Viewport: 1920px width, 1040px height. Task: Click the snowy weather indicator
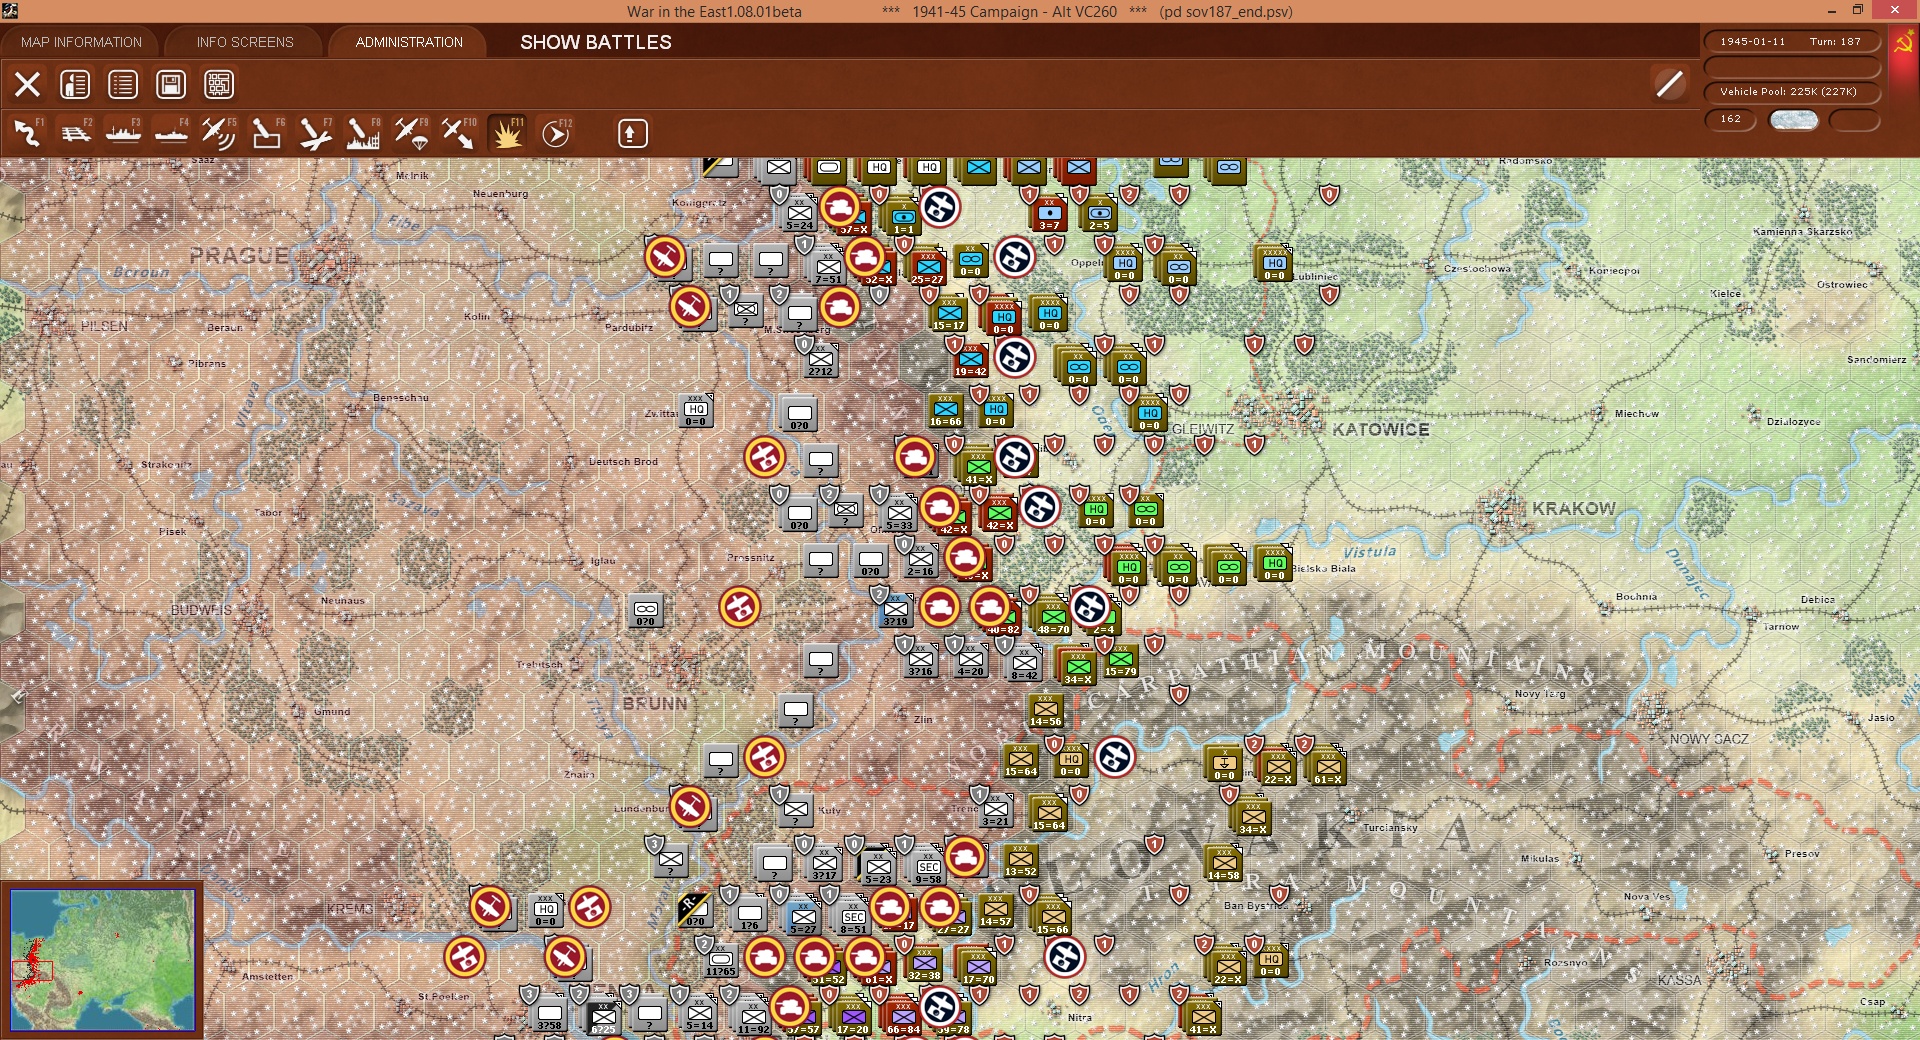point(1794,120)
